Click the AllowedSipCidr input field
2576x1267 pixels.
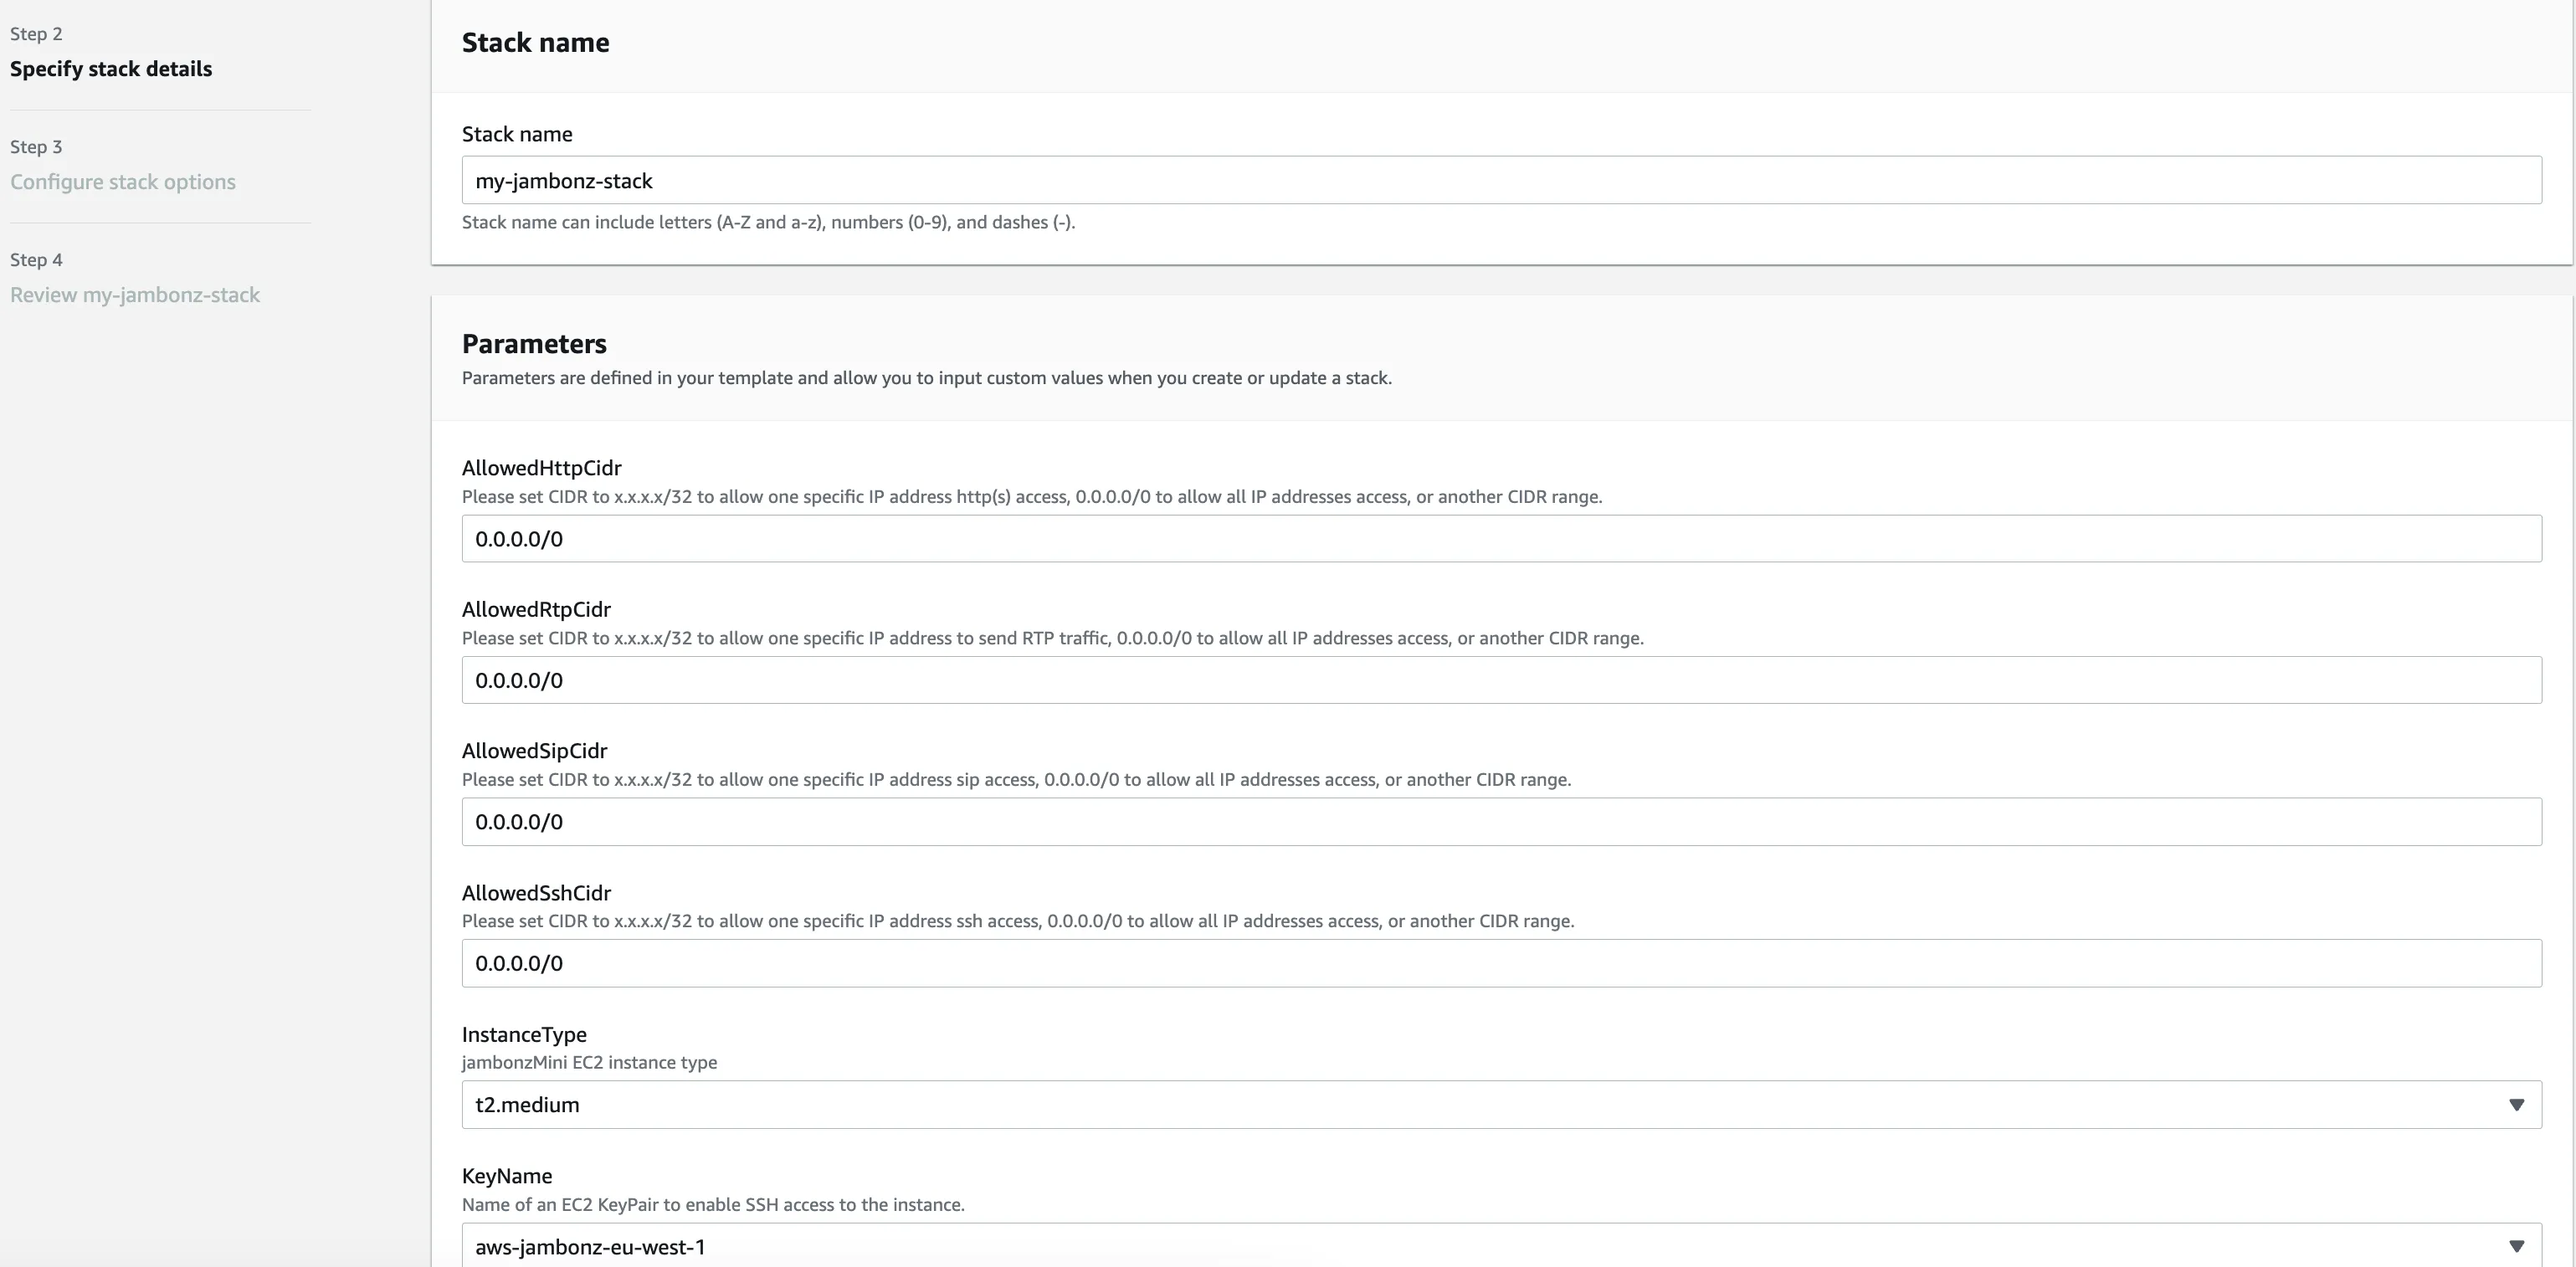coord(1501,822)
